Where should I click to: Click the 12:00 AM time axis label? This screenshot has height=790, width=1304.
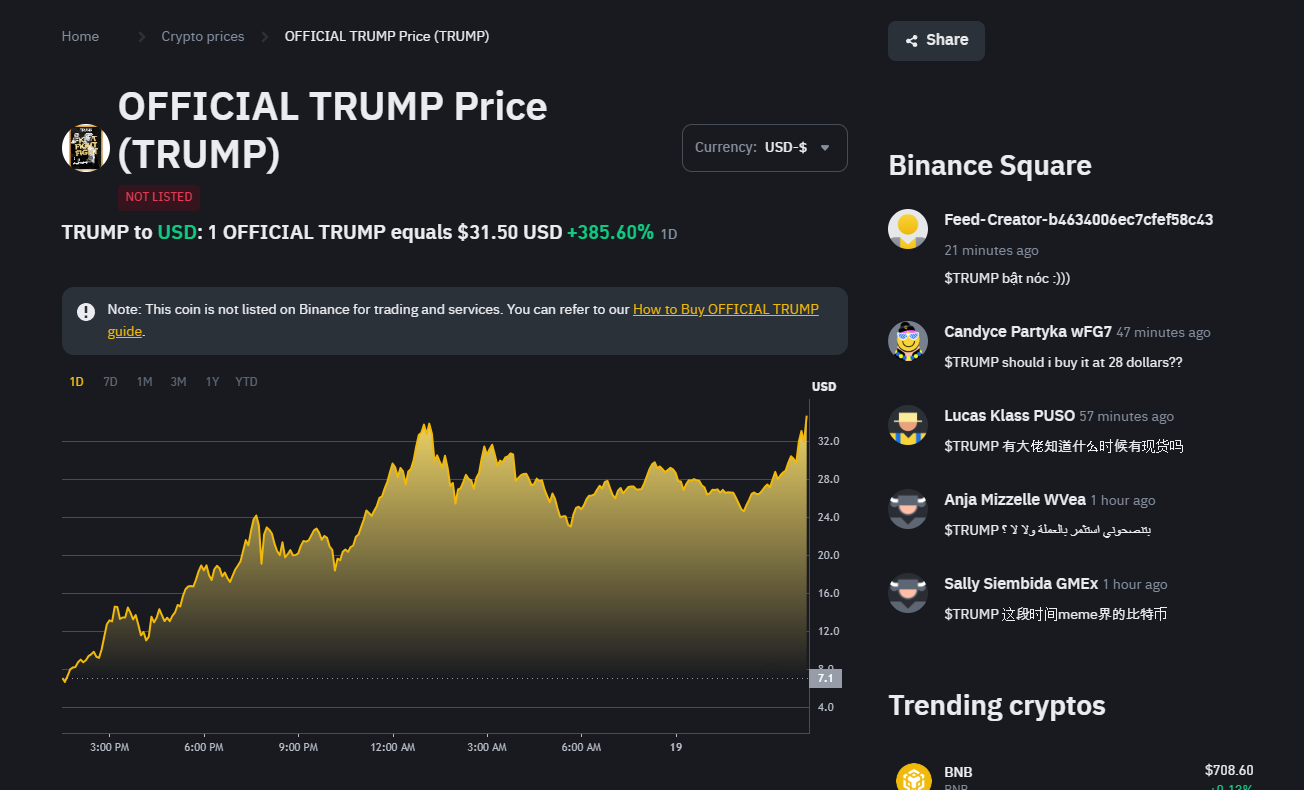point(392,747)
